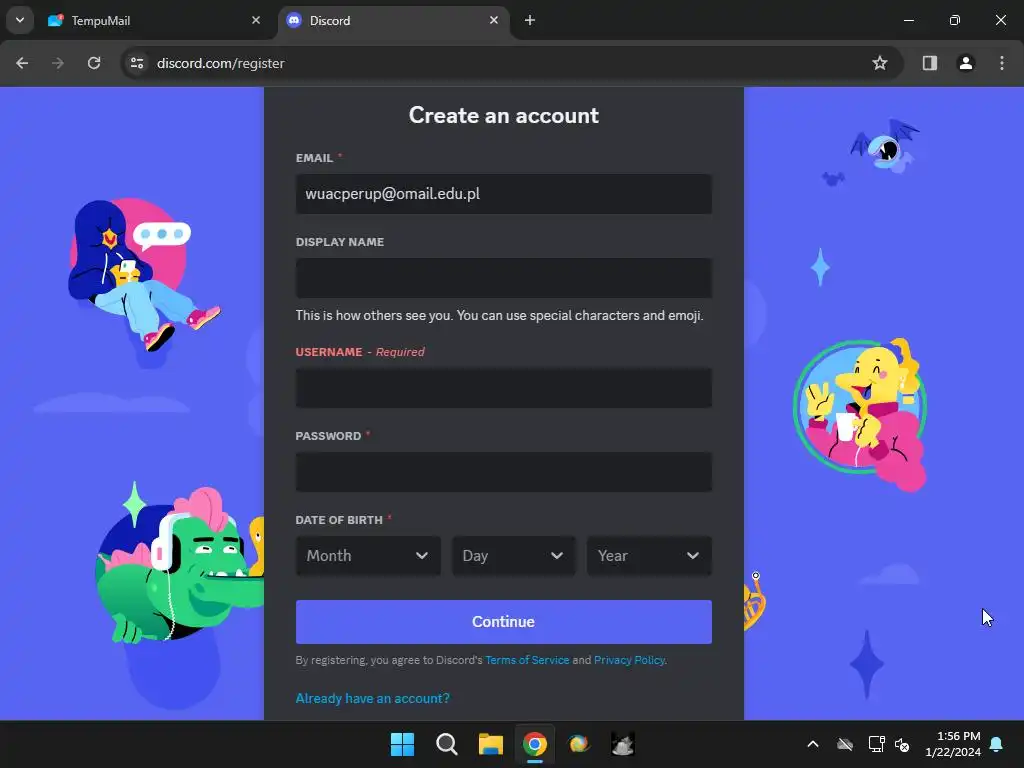
Task: Show hidden system tray icons
Action: [813, 744]
